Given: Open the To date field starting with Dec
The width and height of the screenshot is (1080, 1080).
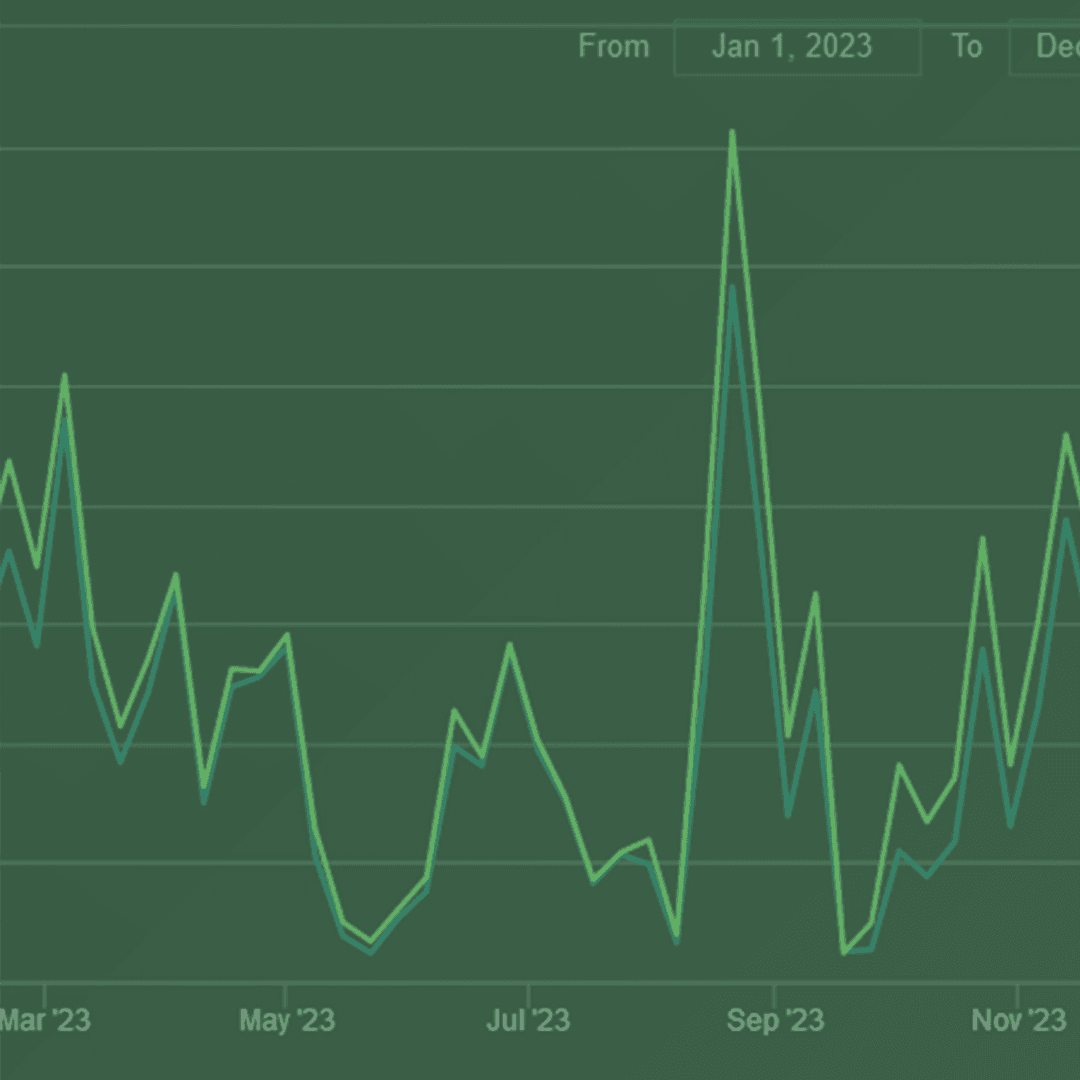Looking at the screenshot, I should 1045,47.
